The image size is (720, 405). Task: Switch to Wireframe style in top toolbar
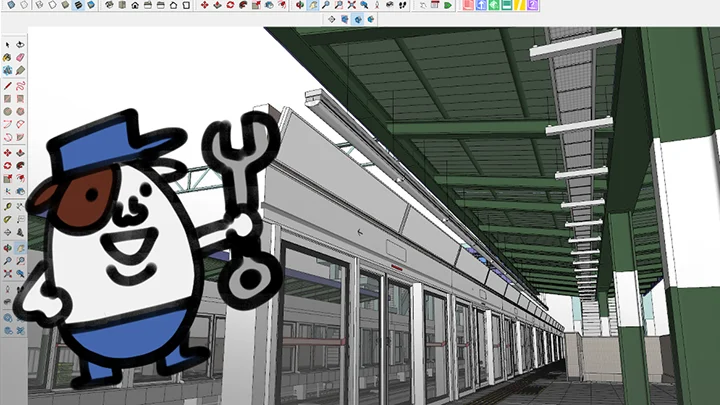39,5
